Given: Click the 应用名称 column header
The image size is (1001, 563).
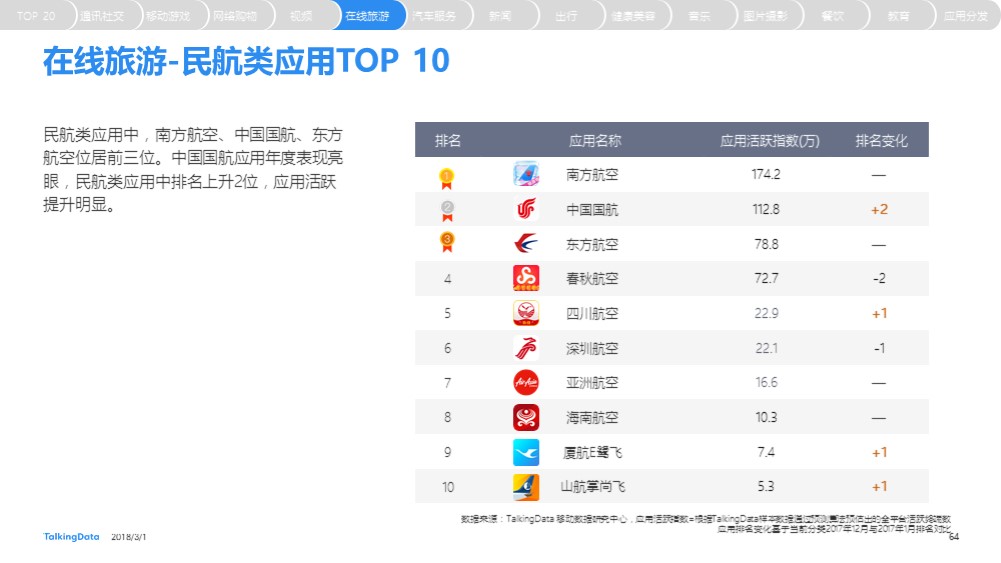Looking at the screenshot, I should coord(595,140).
